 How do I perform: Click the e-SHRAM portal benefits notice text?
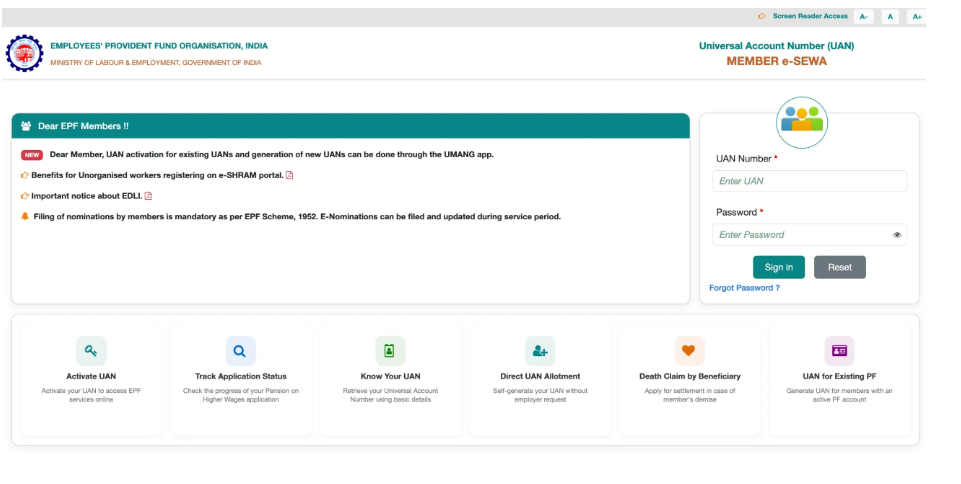click(158, 175)
